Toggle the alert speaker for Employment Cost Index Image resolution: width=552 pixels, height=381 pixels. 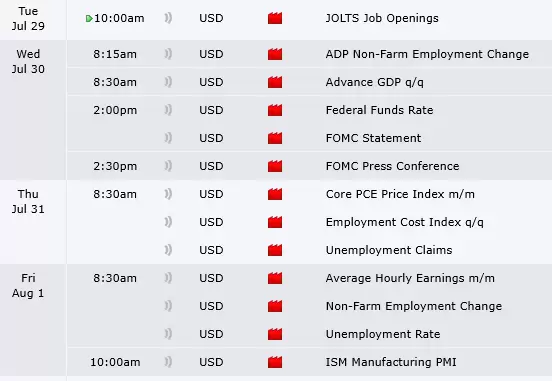coord(168,222)
